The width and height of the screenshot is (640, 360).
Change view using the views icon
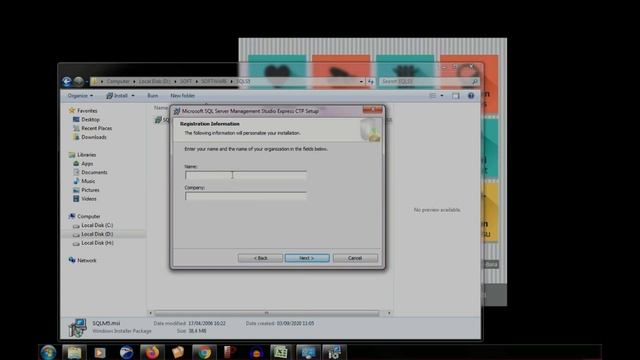pyautogui.click(x=433, y=96)
